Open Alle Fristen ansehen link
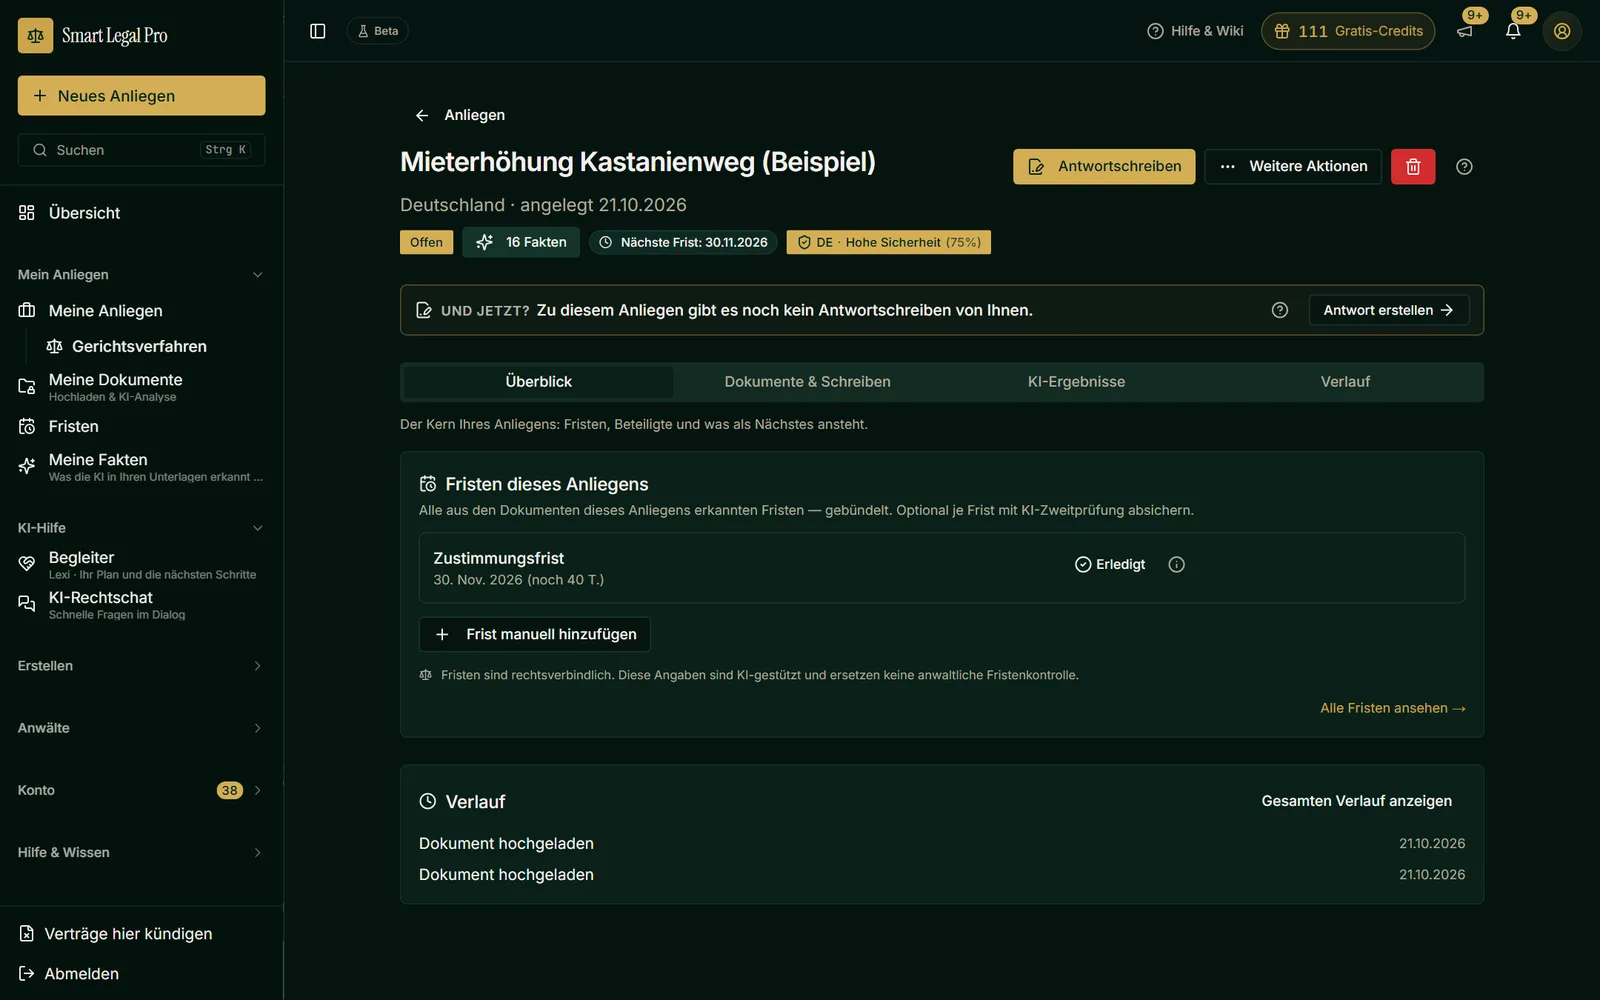1600x1000 pixels. 1393,708
